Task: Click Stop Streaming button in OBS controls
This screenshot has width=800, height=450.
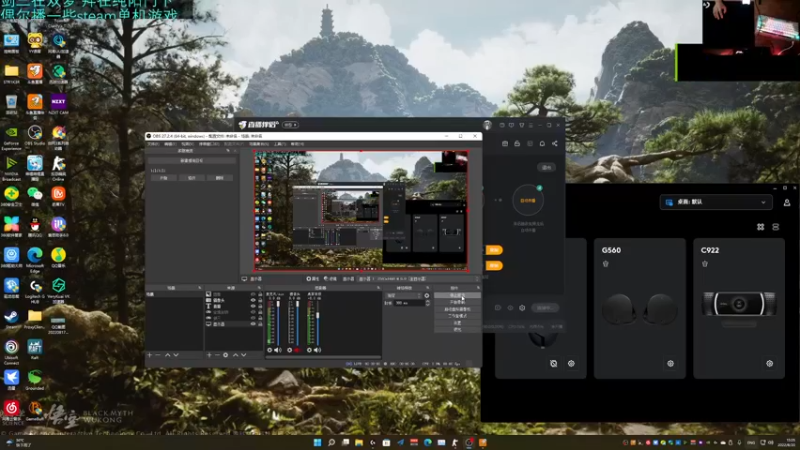Action: (457, 295)
